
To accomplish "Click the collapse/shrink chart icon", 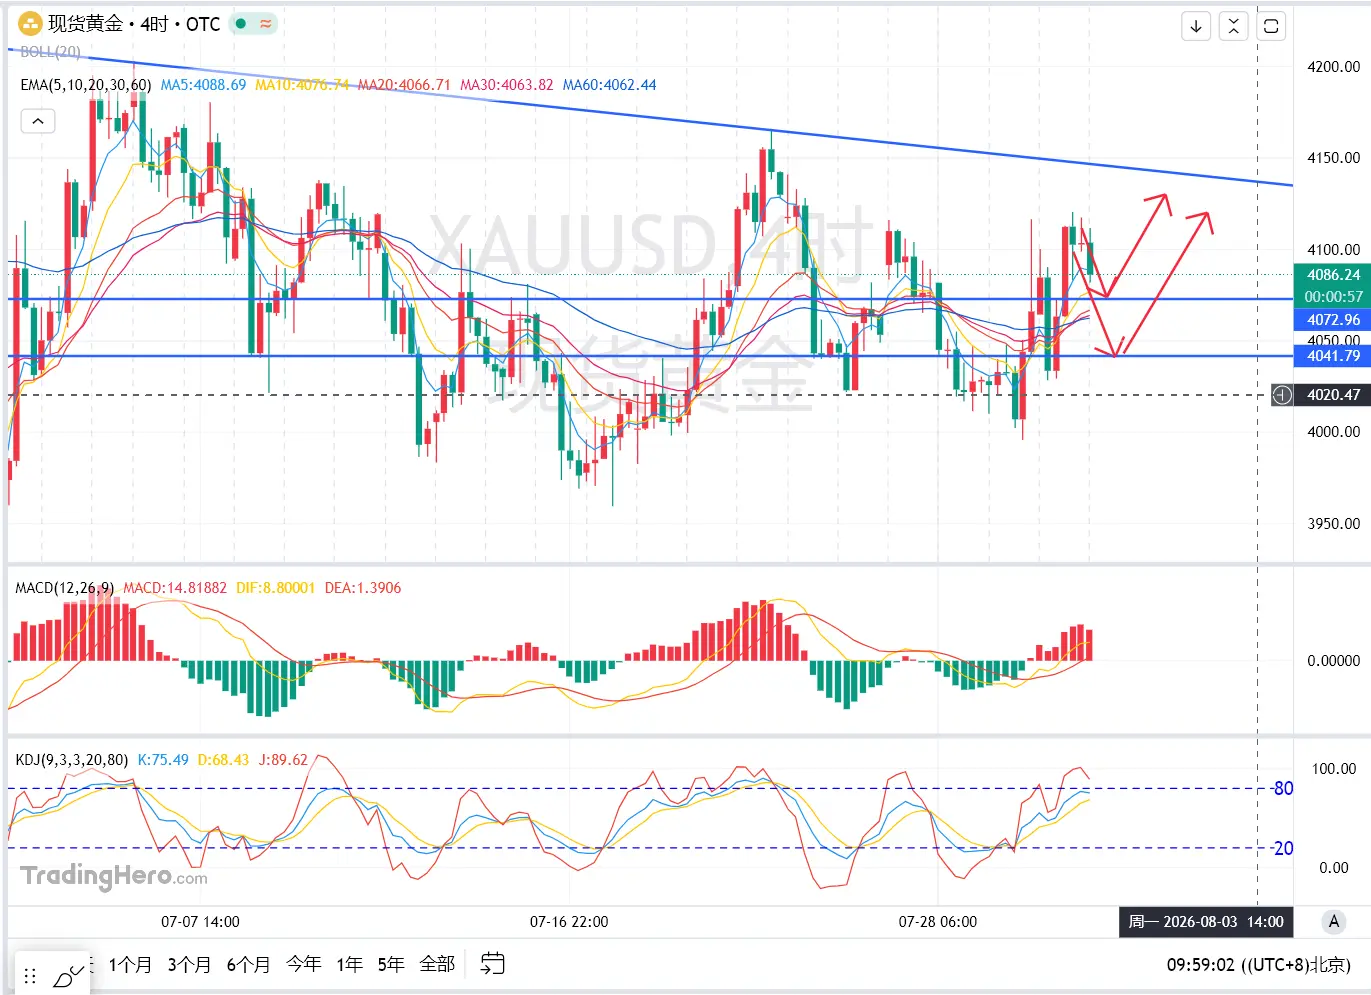I will click(x=1234, y=26).
